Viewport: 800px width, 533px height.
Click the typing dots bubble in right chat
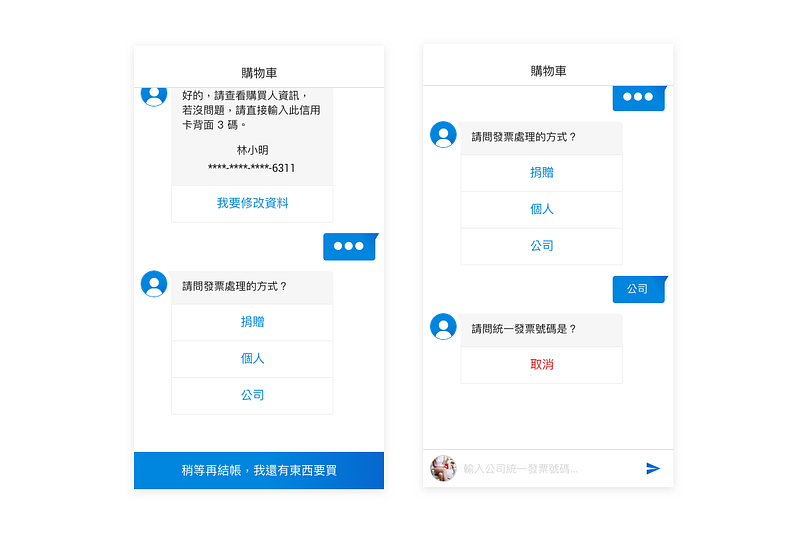639,97
